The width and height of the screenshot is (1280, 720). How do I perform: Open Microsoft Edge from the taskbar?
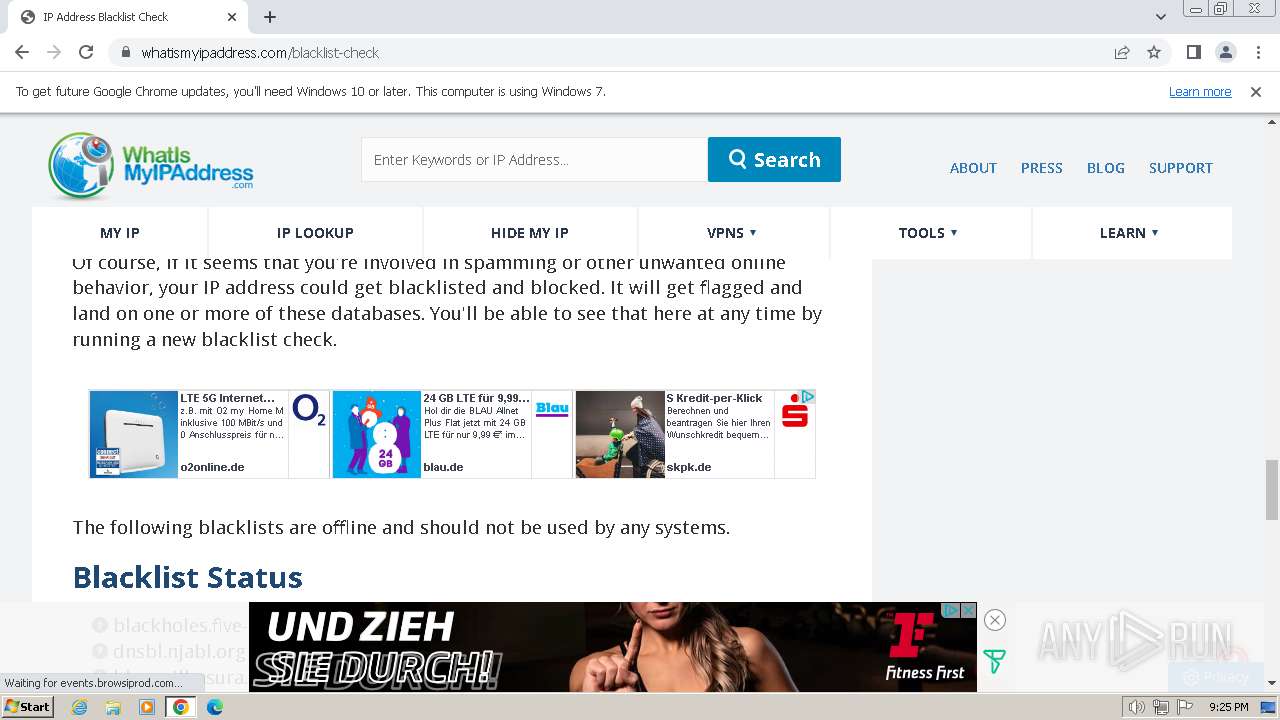click(x=215, y=707)
